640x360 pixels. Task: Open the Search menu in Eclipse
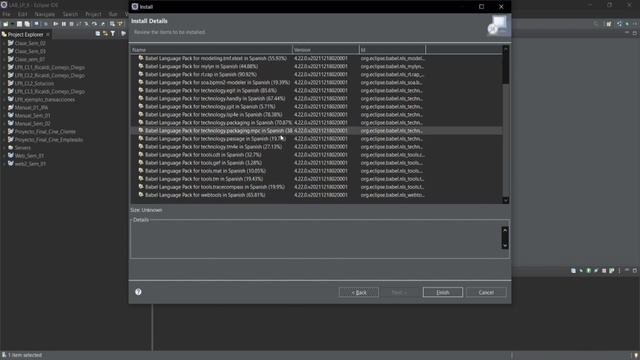click(x=70, y=14)
